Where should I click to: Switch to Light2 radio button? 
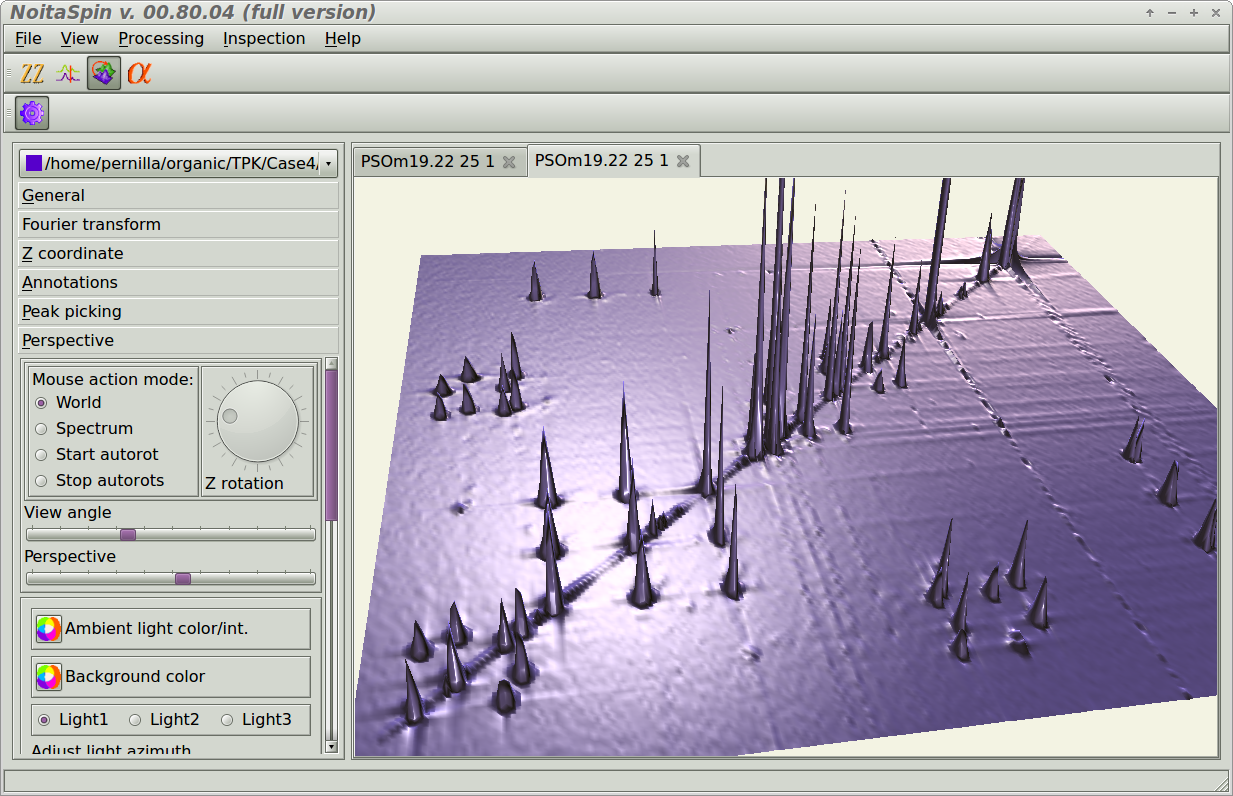(x=136, y=720)
